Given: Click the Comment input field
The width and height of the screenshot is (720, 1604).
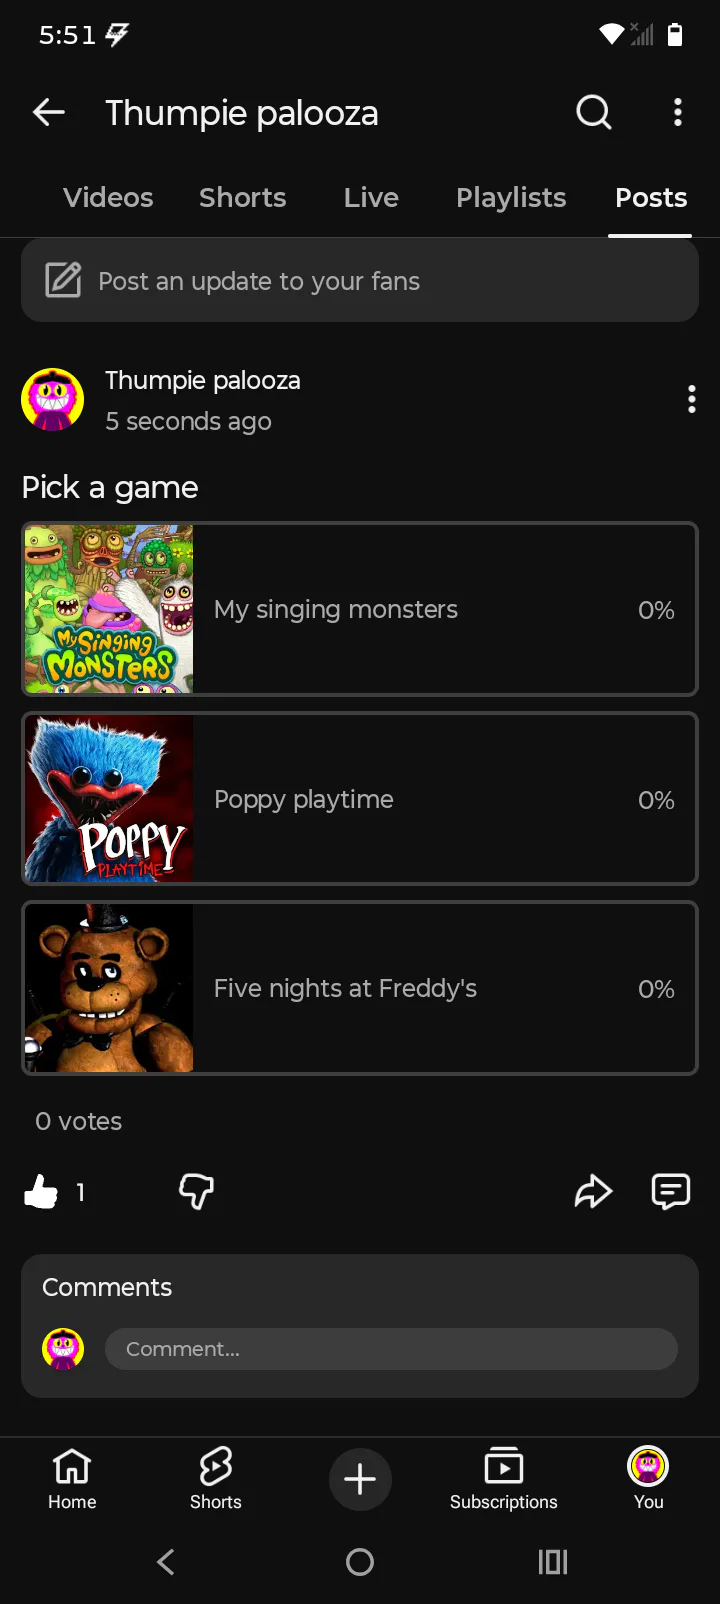Looking at the screenshot, I should [x=390, y=1349].
